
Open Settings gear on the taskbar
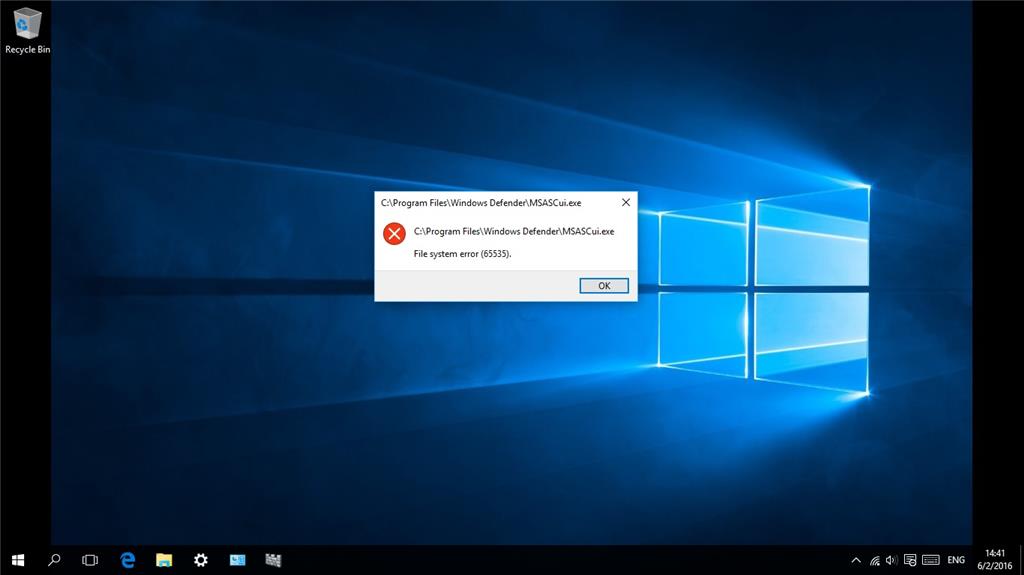click(200, 560)
